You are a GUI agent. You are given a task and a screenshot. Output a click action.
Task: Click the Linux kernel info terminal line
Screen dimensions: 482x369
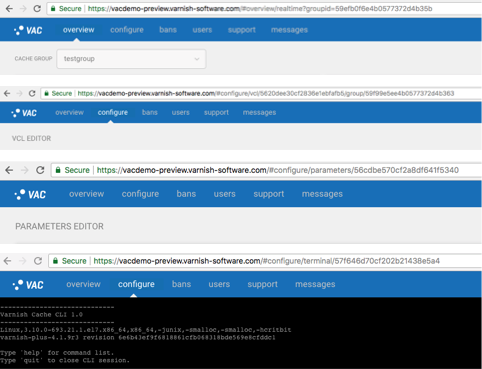click(x=146, y=330)
